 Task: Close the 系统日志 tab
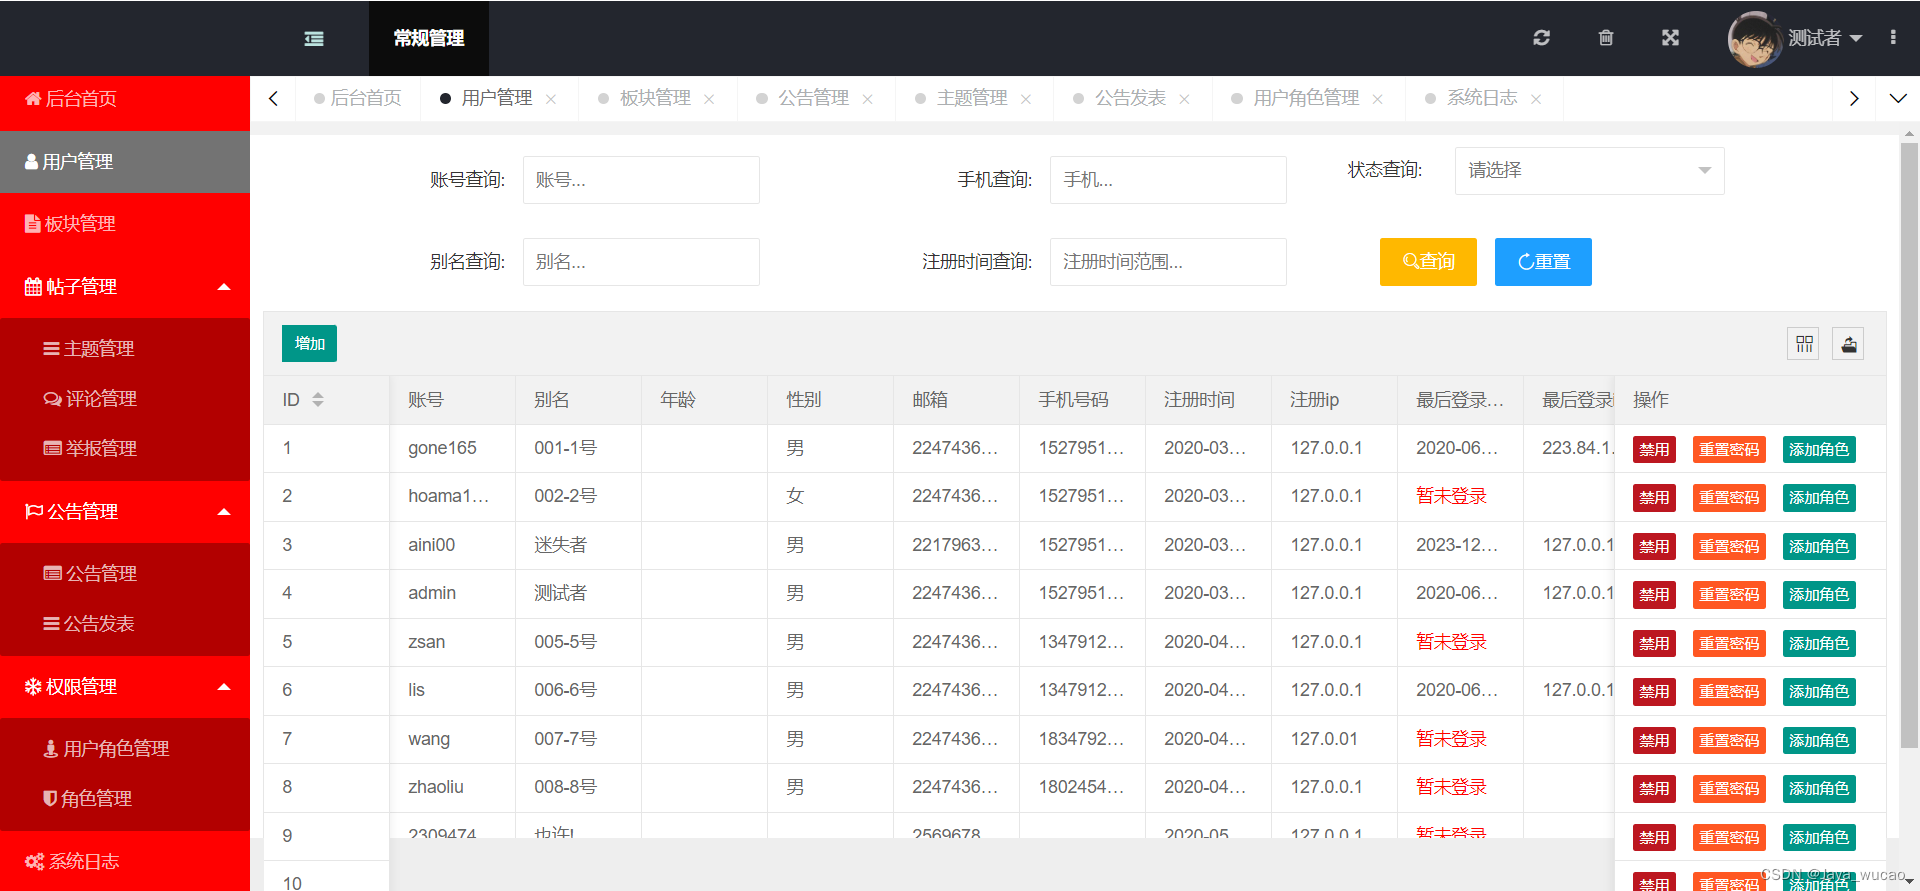click(1536, 99)
